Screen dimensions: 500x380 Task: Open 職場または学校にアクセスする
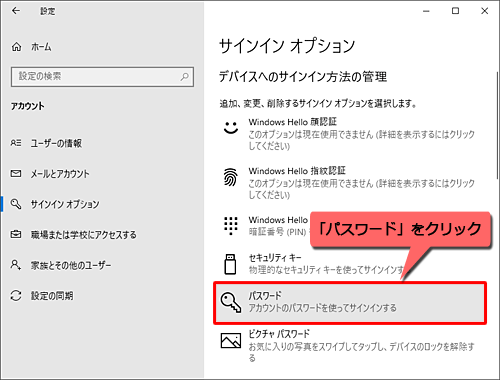pyautogui.click(x=102, y=235)
